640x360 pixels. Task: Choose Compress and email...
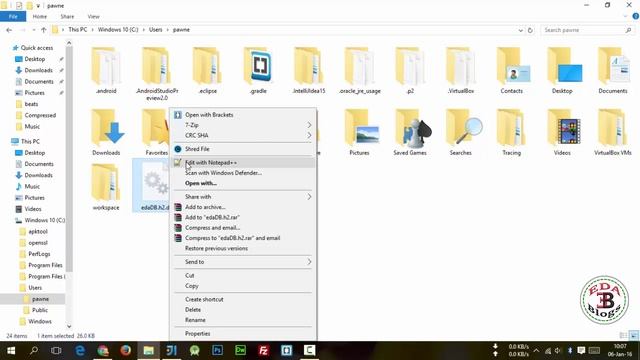click(243, 228)
